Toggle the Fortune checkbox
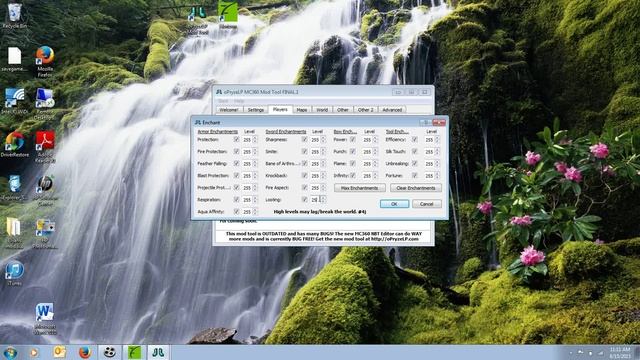 pyautogui.click(x=415, y=176)
